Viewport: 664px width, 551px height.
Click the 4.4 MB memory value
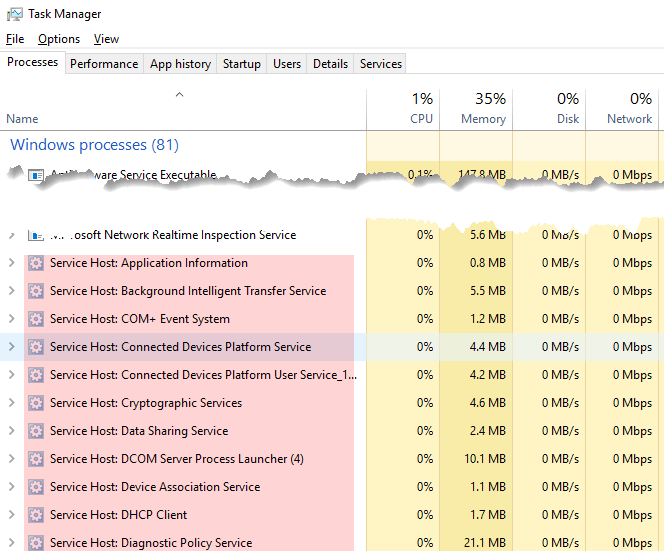pyautogui.click(x=488, y=347)
